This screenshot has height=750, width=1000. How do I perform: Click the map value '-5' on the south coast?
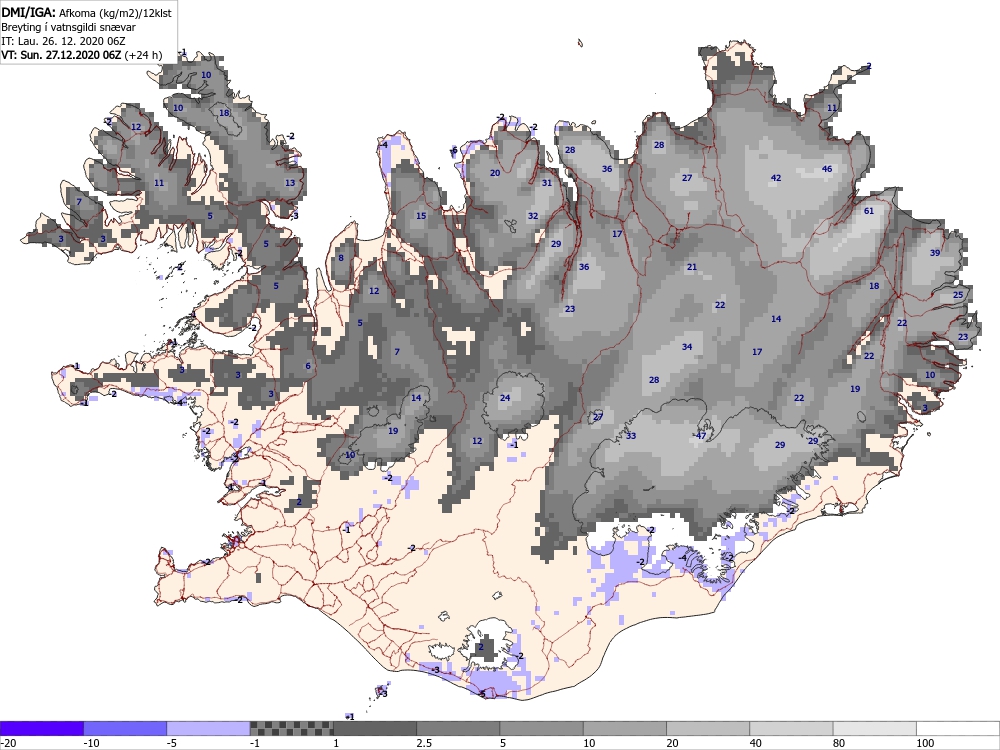click(x=482, y=694)
